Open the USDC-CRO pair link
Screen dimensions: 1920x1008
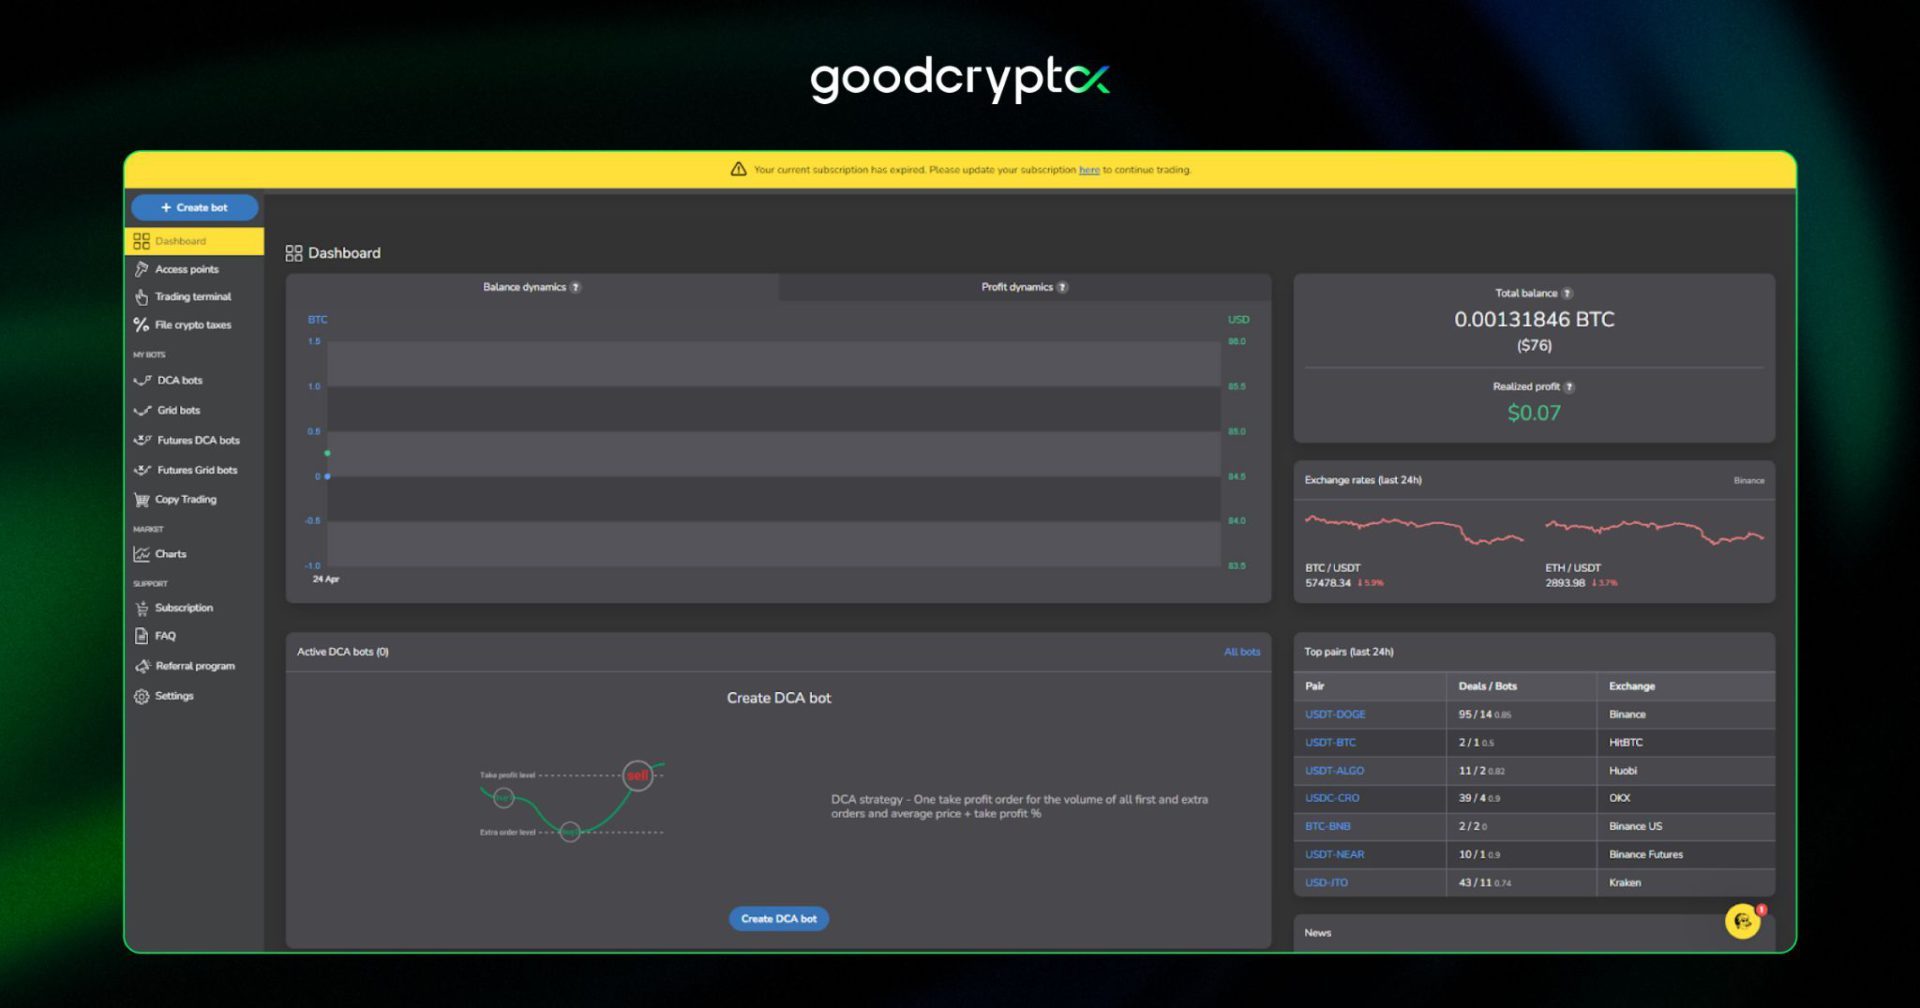tap(1332, 798)
